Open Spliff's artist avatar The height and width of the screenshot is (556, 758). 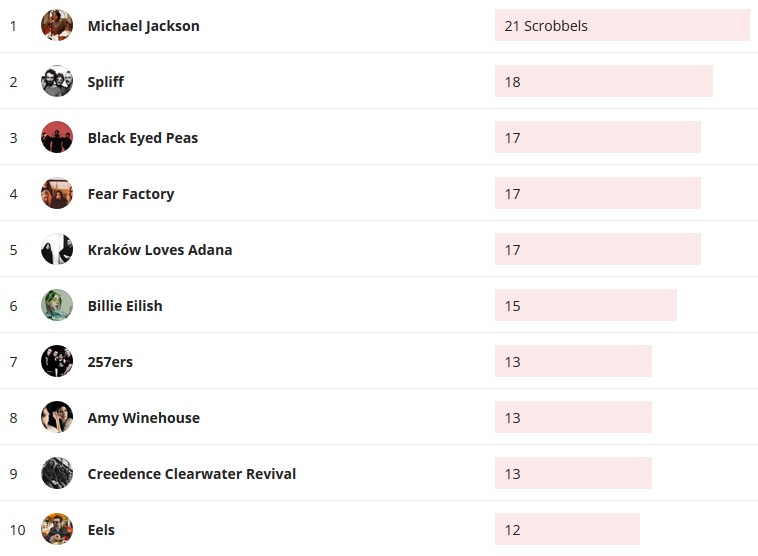coord(57,81)
